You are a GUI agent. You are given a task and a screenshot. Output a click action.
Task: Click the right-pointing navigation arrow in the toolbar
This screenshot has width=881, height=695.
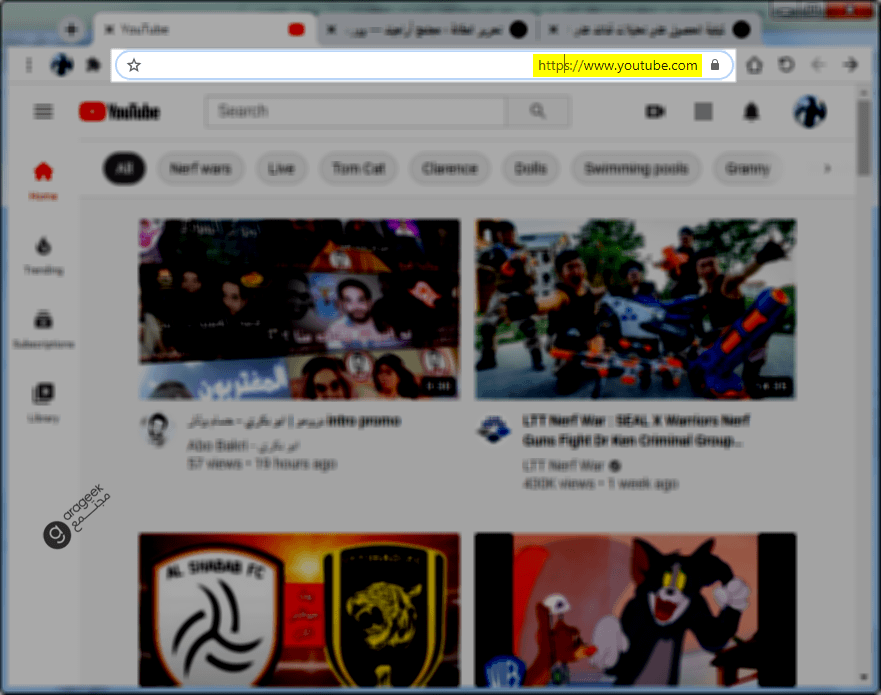[851, 65]
